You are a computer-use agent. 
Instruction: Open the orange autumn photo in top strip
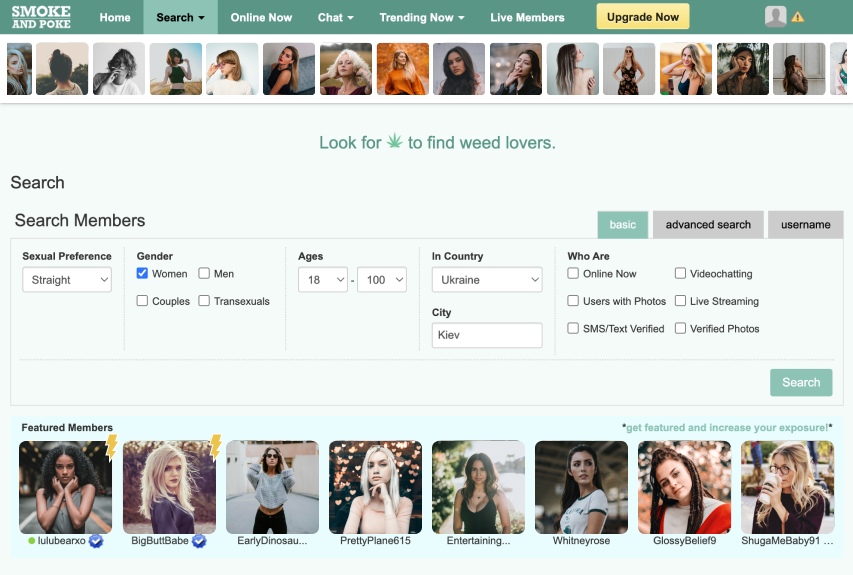(403, 69)
